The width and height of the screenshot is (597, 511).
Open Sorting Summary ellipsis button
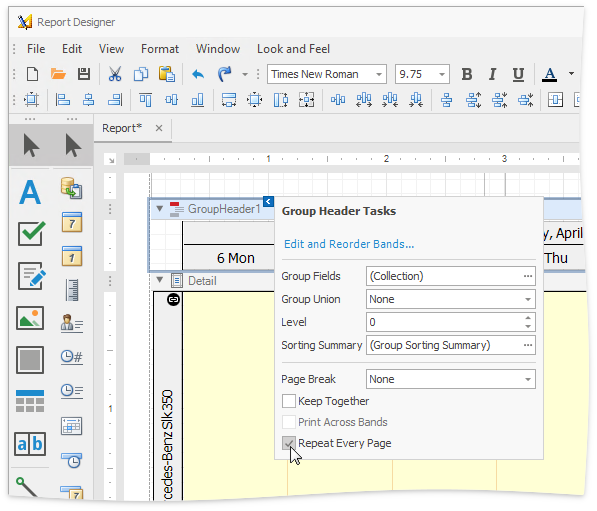528,345
